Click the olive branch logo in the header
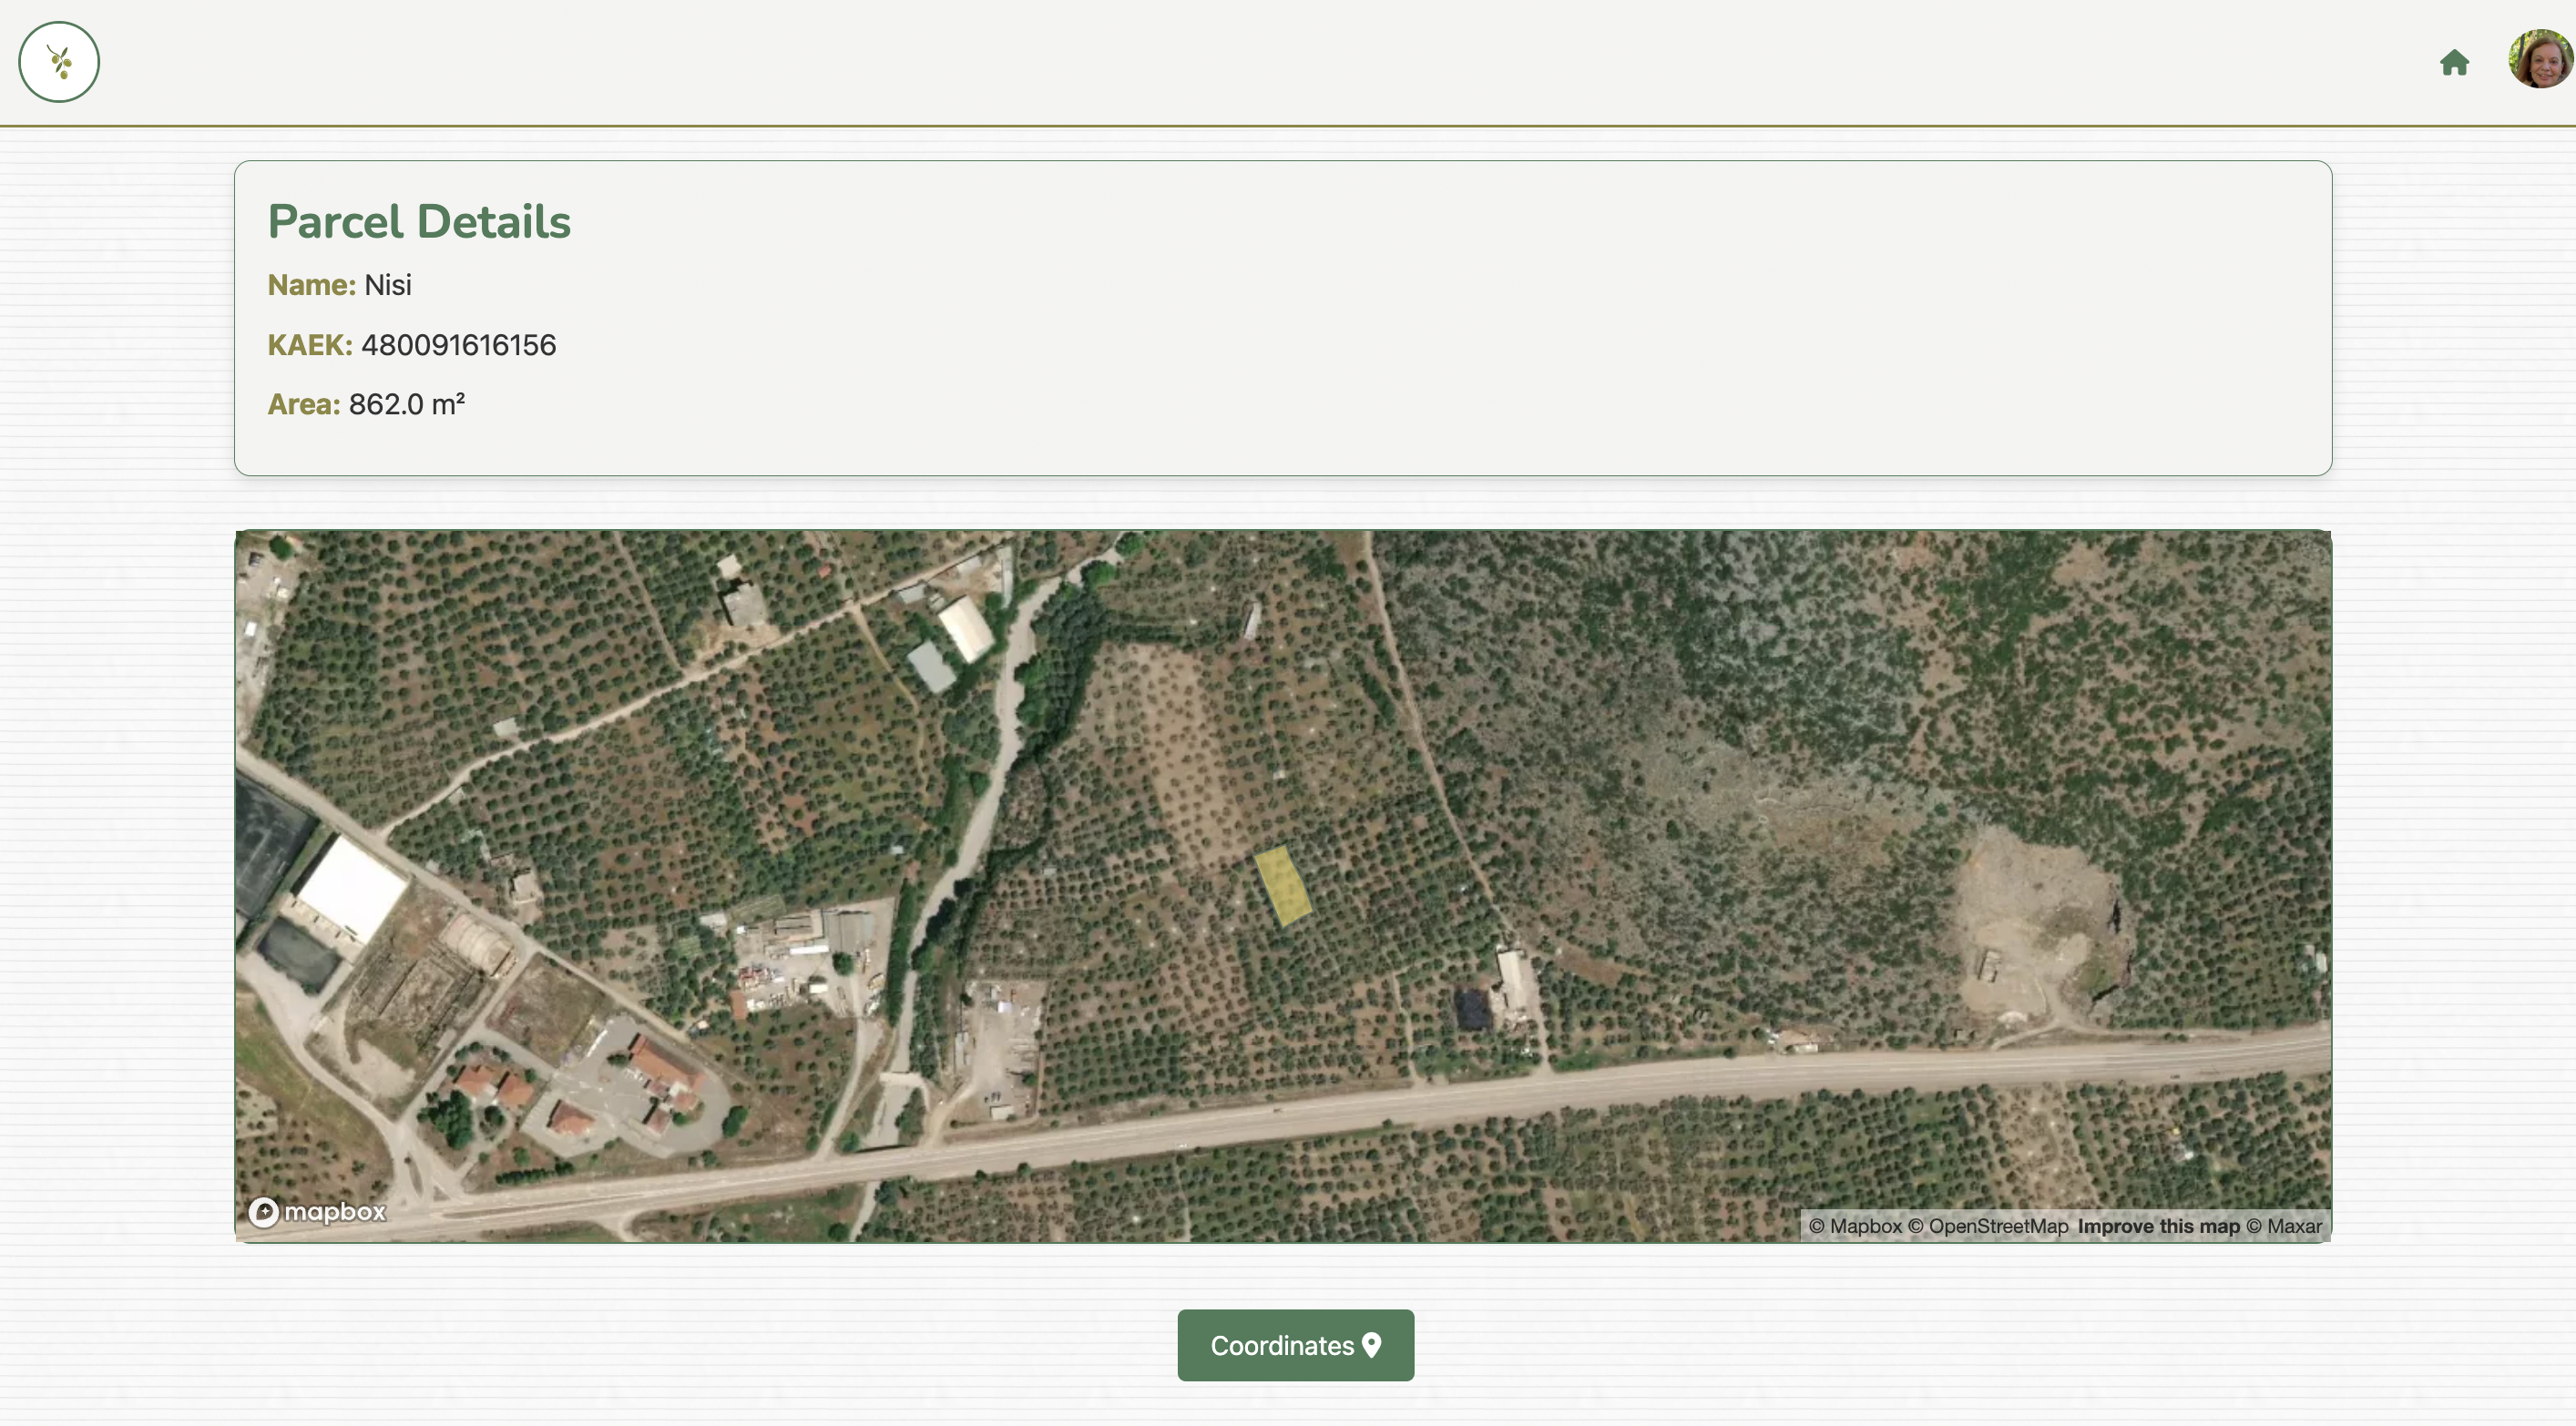This screenshot has width=2576, height=1426. point(59,62)
